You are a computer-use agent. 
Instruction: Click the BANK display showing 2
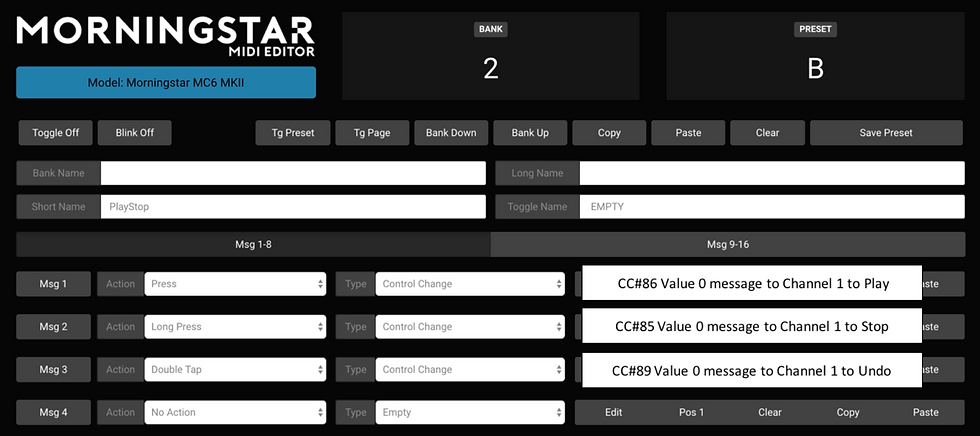pos(491,56)
